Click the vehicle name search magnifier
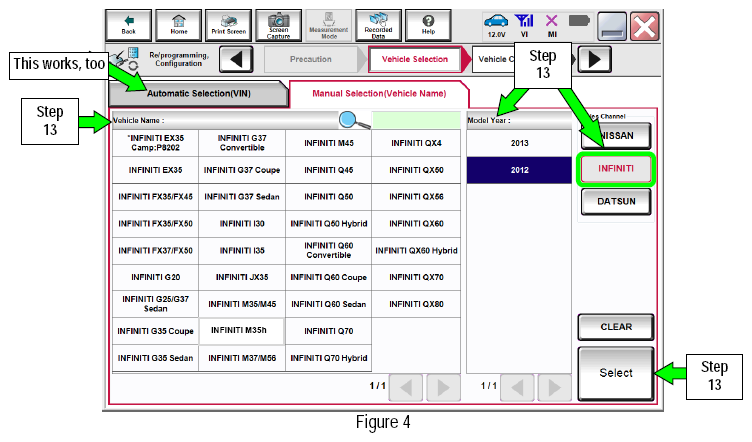 pos(354,120)
